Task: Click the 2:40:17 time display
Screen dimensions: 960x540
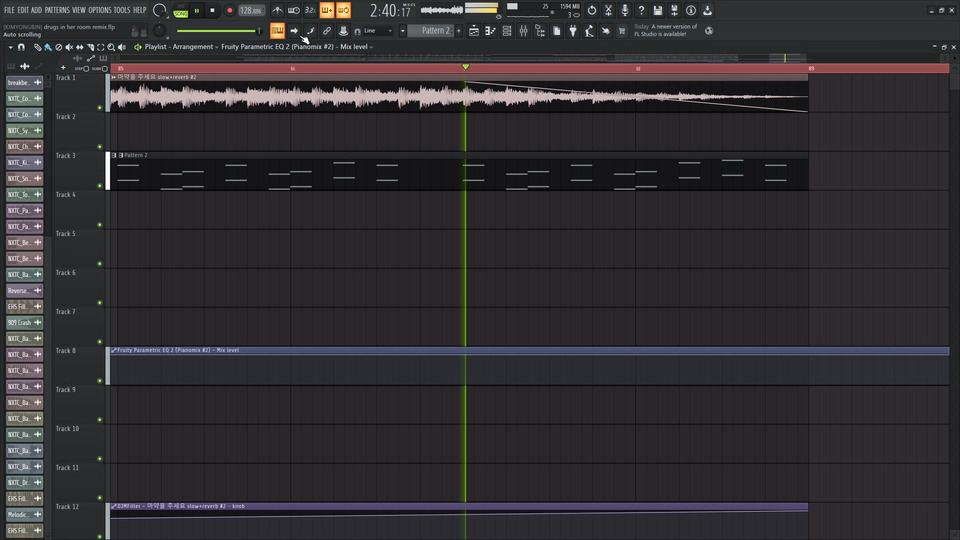Action: [390, 10]
